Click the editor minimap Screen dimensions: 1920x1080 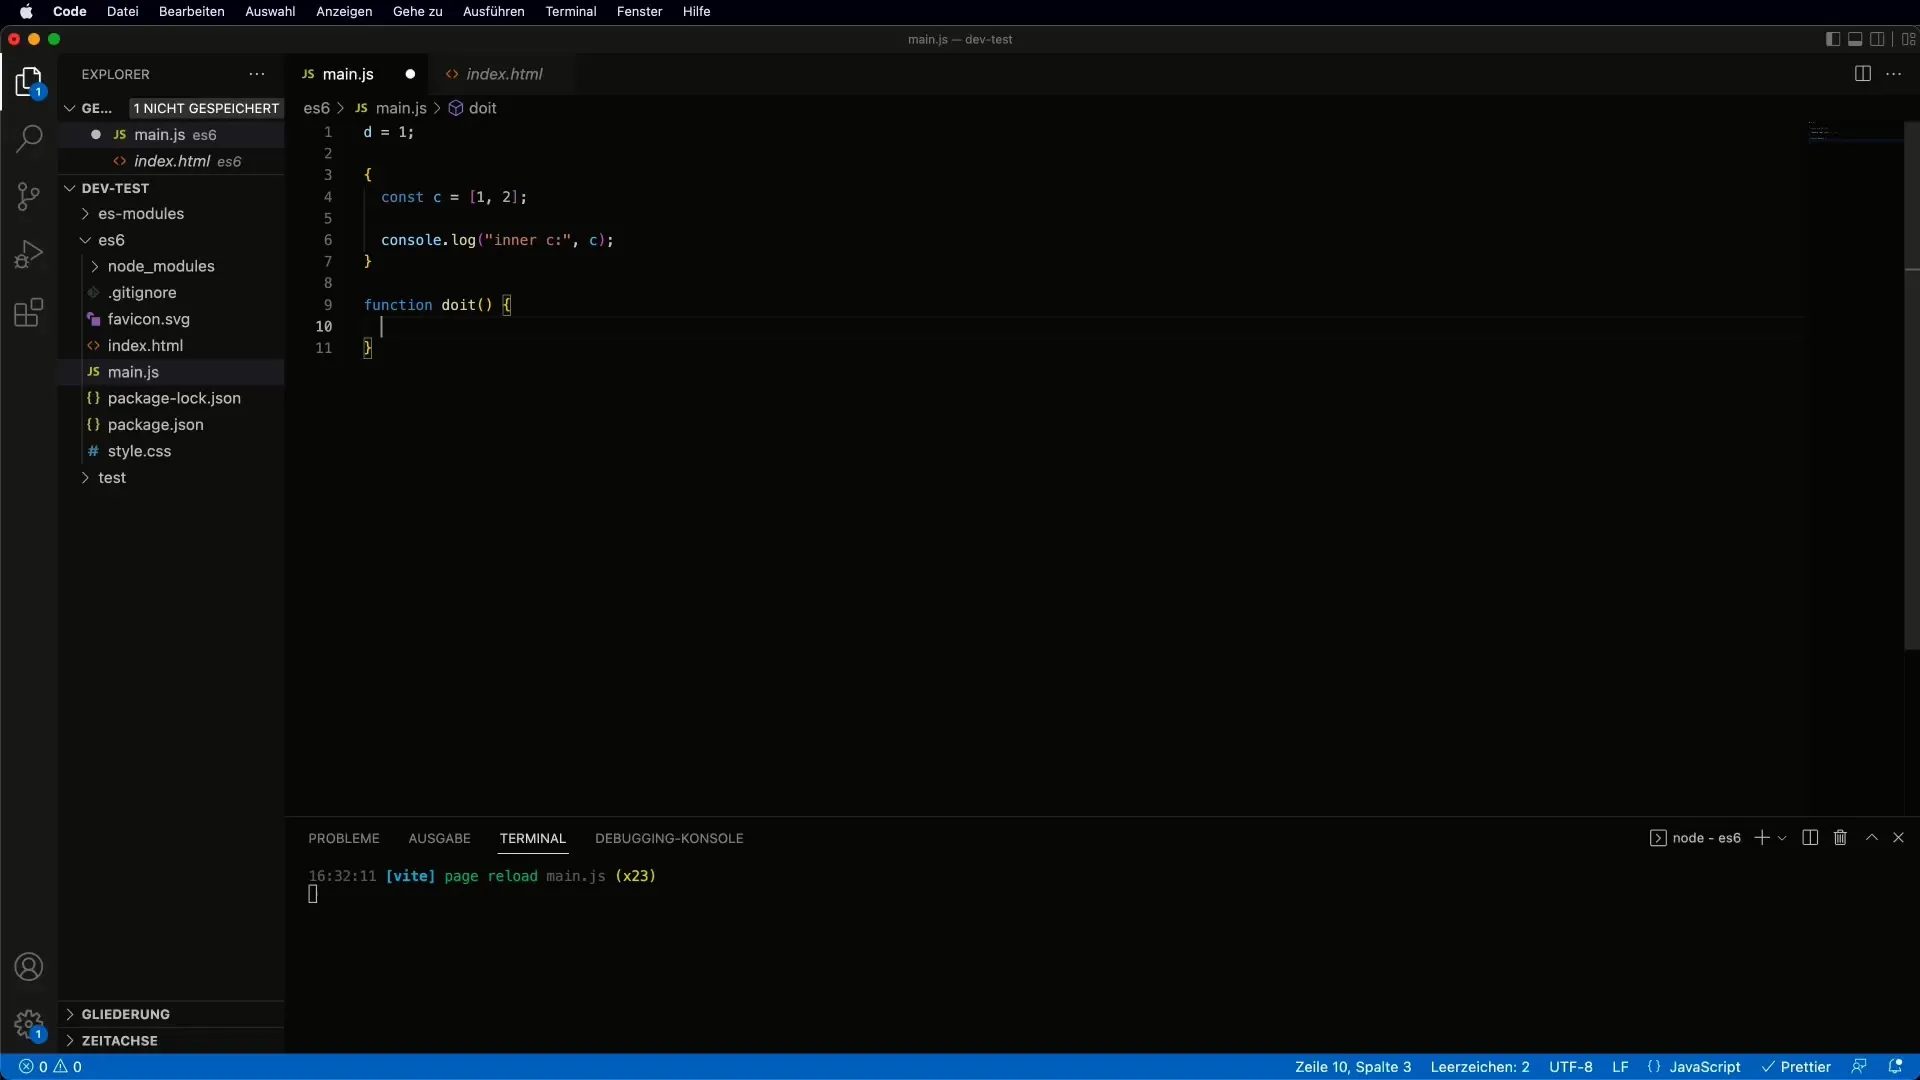click(x=1855, y=132)
